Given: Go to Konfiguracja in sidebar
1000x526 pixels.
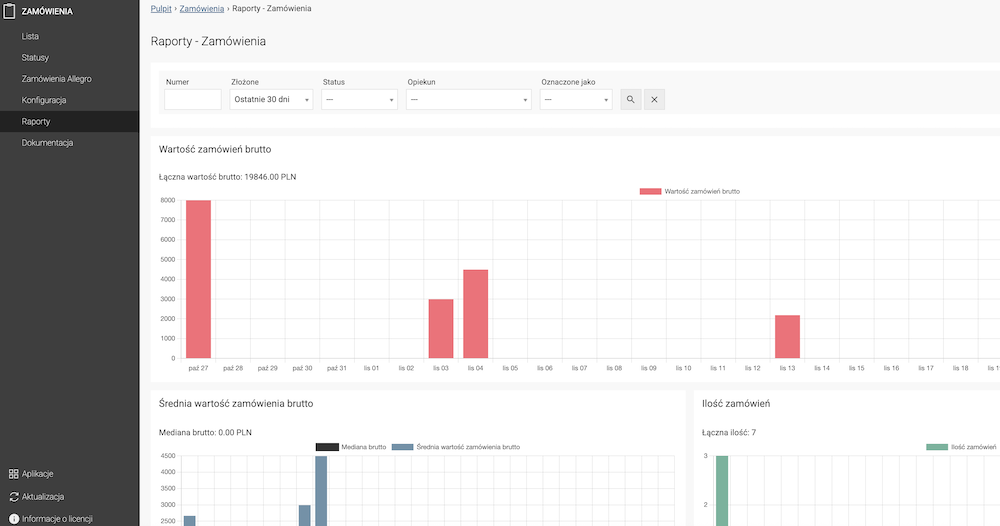Looking at the screenshot, I should pyautogui.click(x=44, y=100).
